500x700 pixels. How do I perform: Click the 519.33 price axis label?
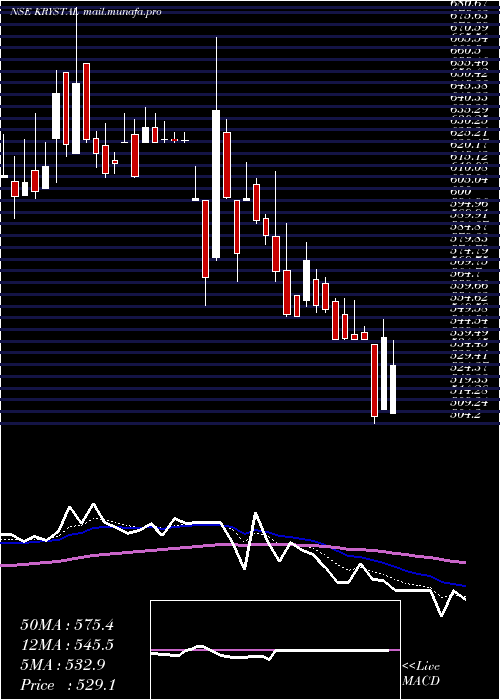click(x=470, y=379)
